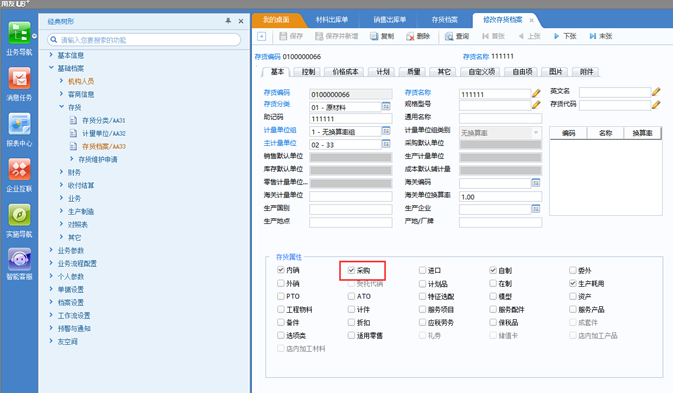
Task: Enable the PTO checkbox
Action: (x=280, y=296)
